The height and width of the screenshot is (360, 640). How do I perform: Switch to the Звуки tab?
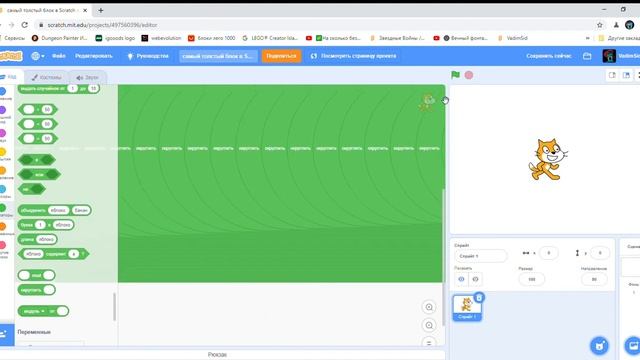[x=87, y=77]
